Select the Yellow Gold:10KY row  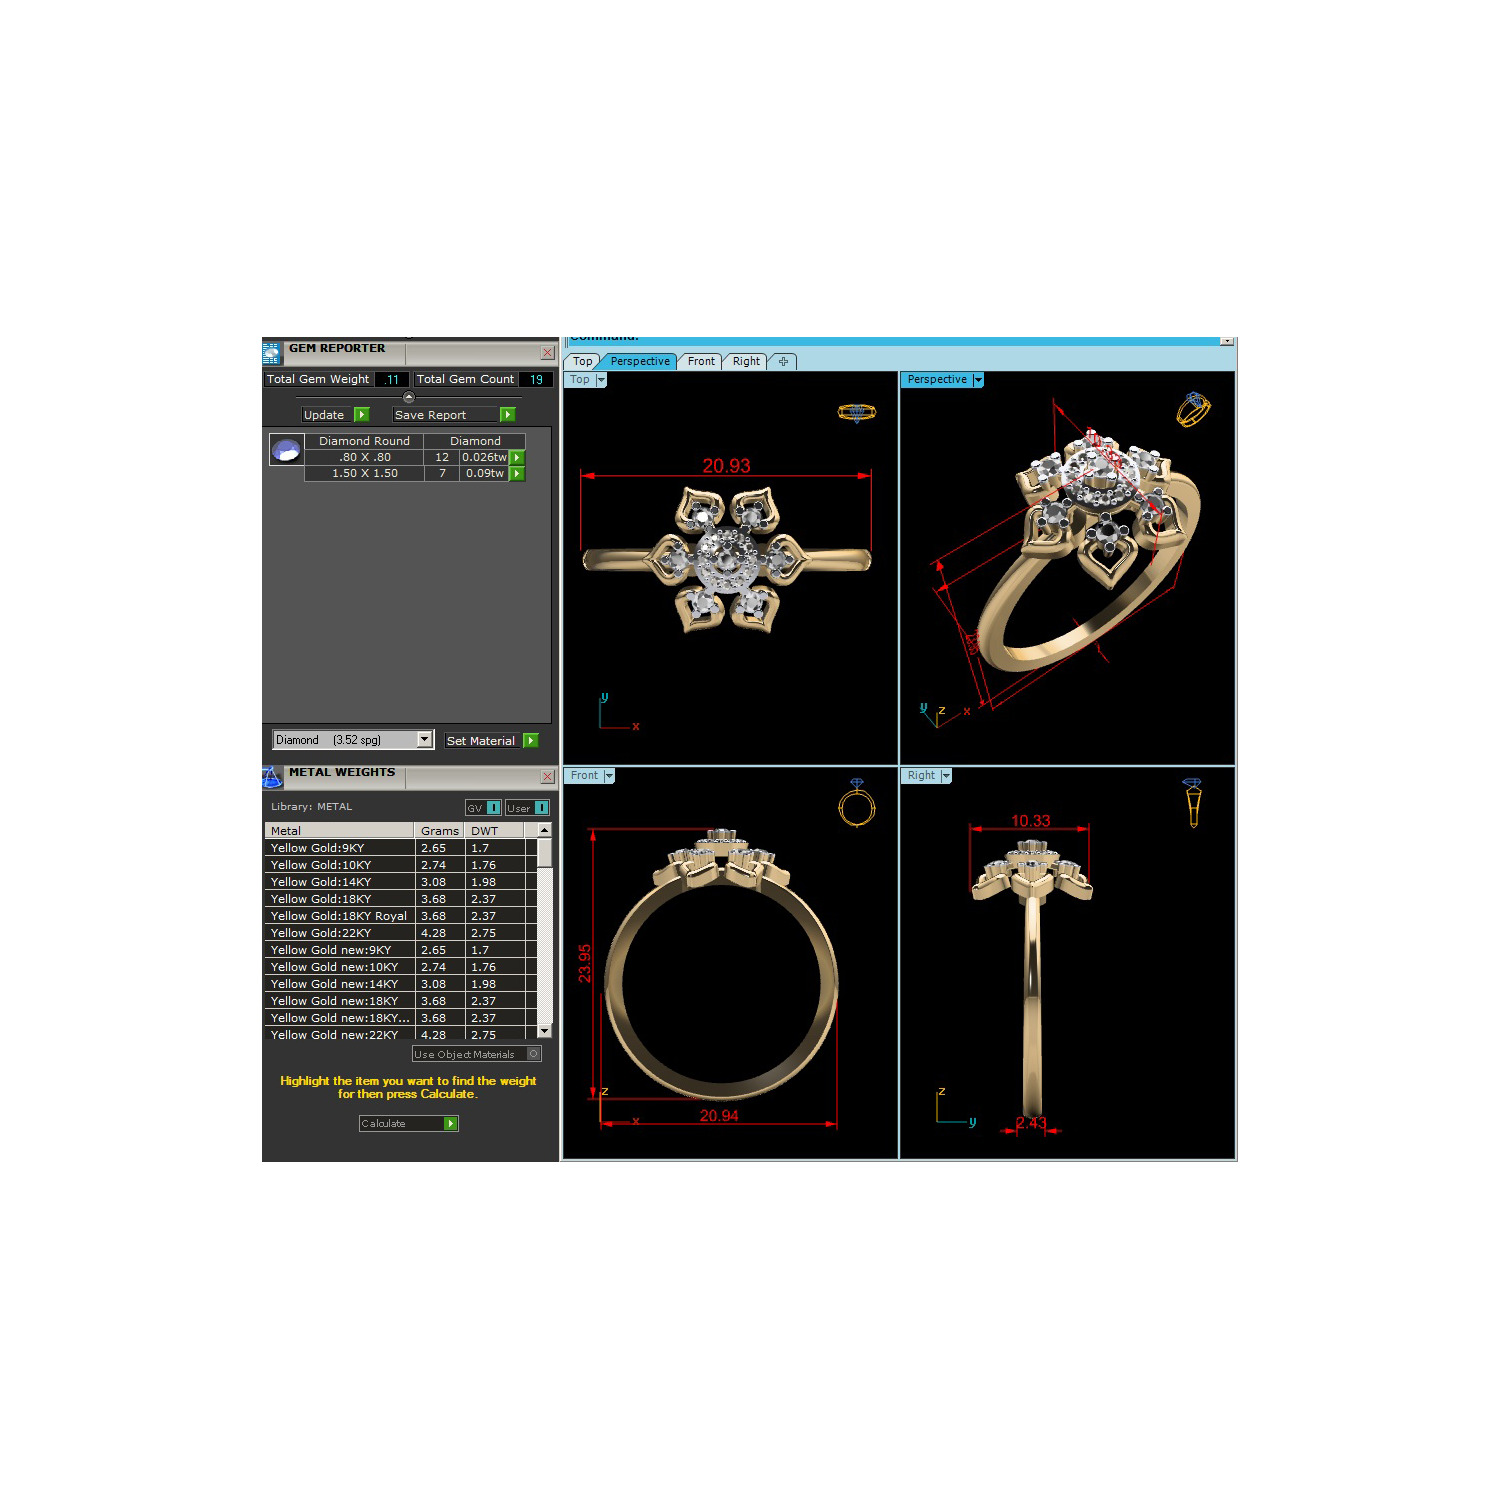pyautogui.click(x=400, y=865)
